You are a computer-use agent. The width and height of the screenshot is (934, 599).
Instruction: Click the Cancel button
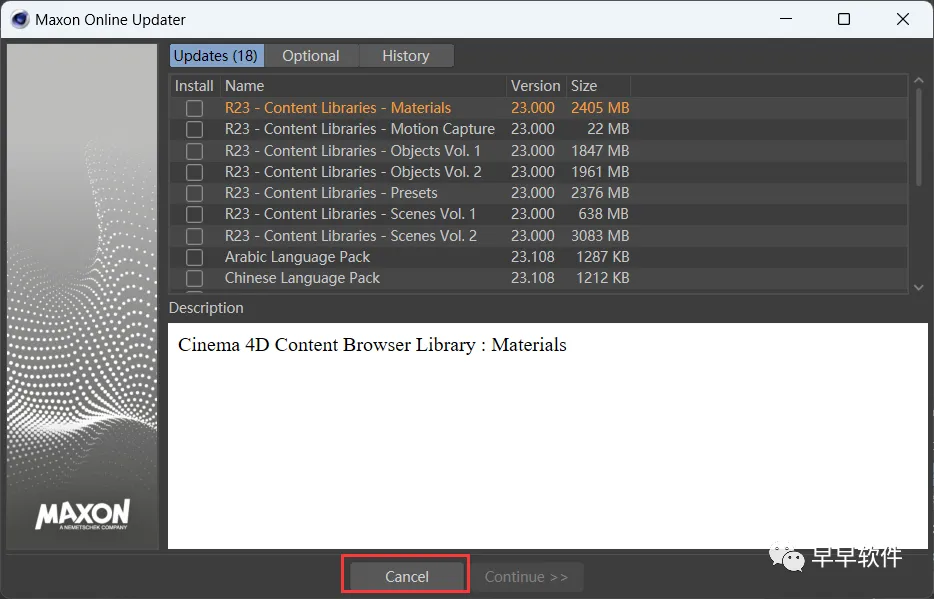click(407, 576)
